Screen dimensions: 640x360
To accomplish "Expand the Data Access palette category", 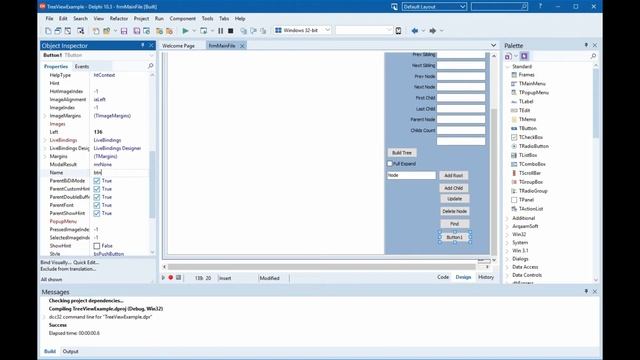I will (507, 267).
